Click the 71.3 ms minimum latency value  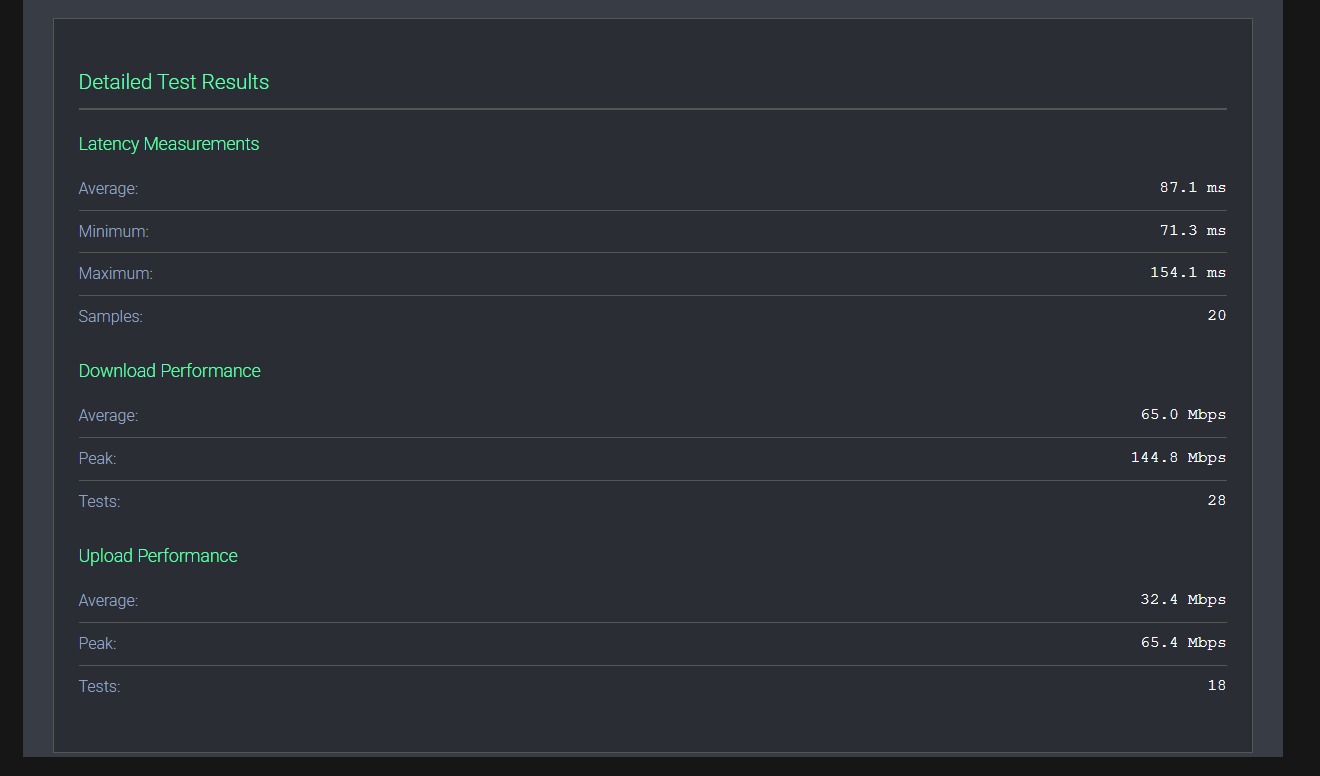coord(1193,231)
